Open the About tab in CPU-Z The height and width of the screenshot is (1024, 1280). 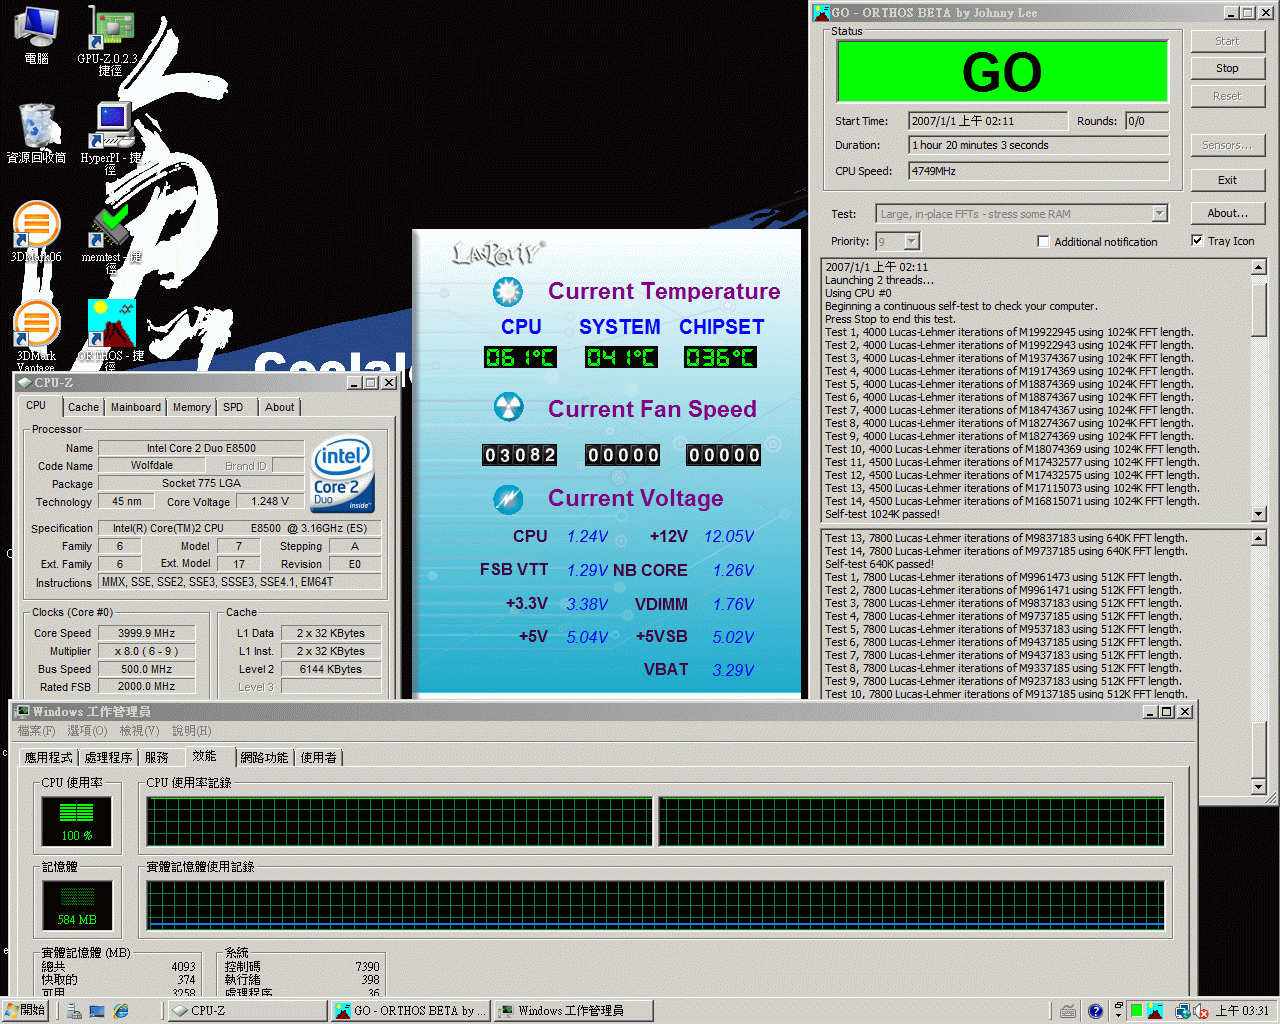[280, 407]
